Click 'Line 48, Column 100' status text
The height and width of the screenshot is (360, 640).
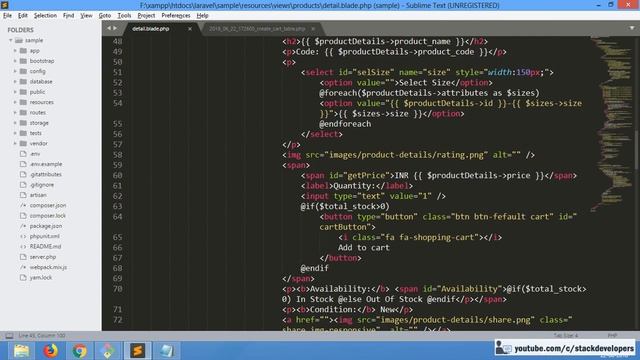coord(42,336)
